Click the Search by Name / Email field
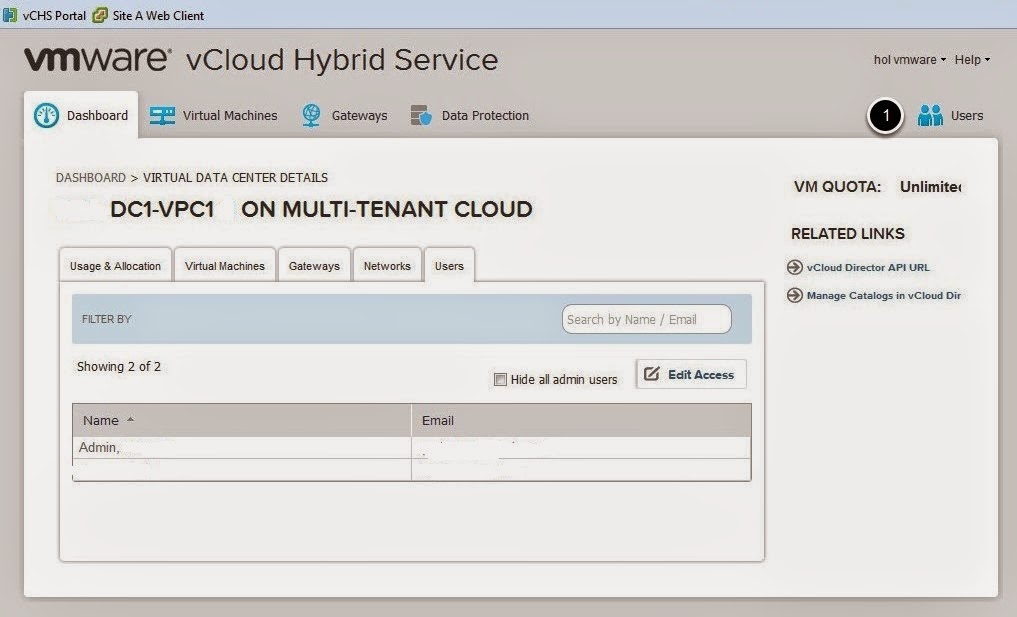The image size is (1017, 617). pyautogui.click(x=647, y=319)
